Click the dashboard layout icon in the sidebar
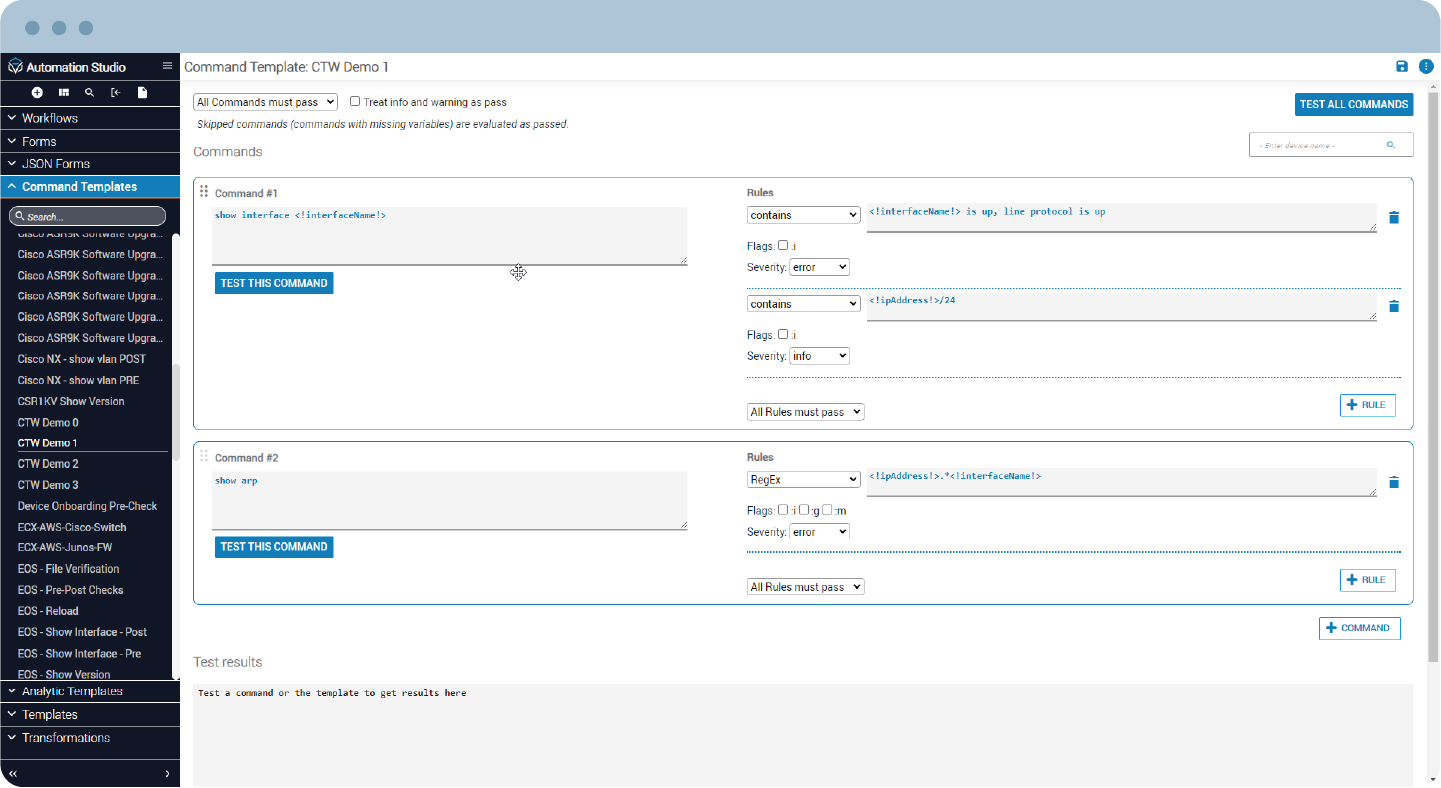This screenshot has width=1441, height=788. click(62, 92)
